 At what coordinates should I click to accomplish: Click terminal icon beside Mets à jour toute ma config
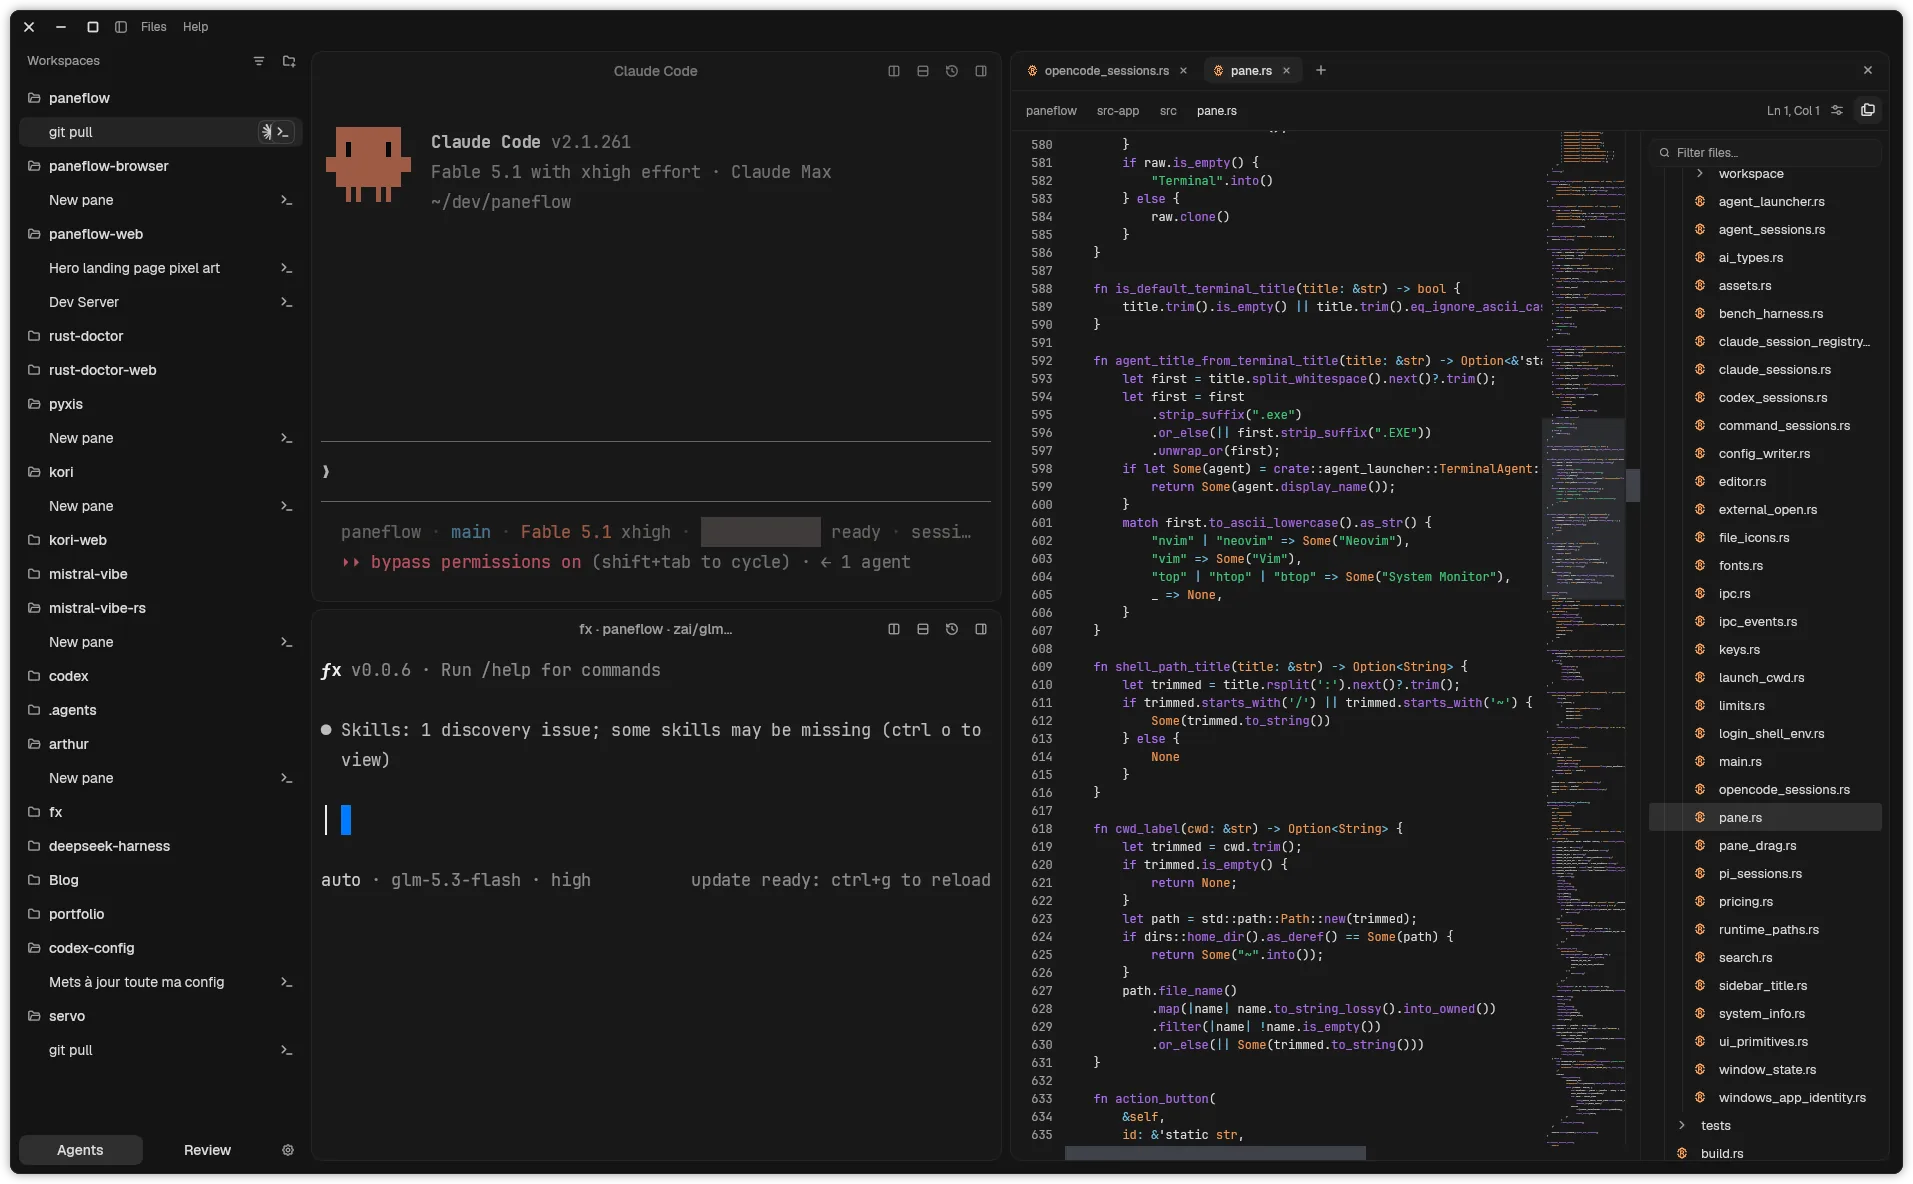point(286,982)
